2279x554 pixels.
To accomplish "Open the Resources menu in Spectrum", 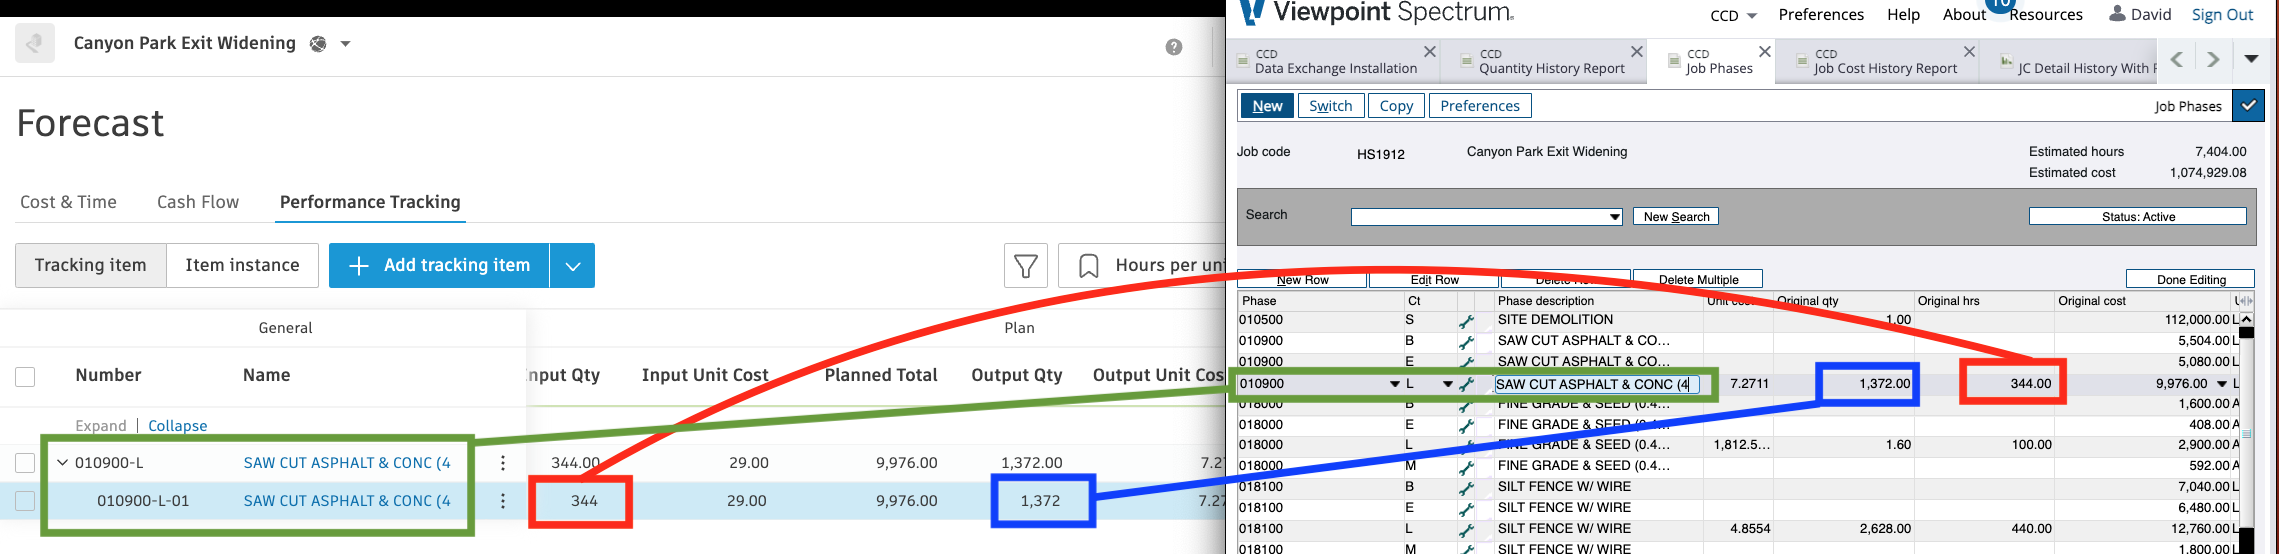I will [2046, 14].
